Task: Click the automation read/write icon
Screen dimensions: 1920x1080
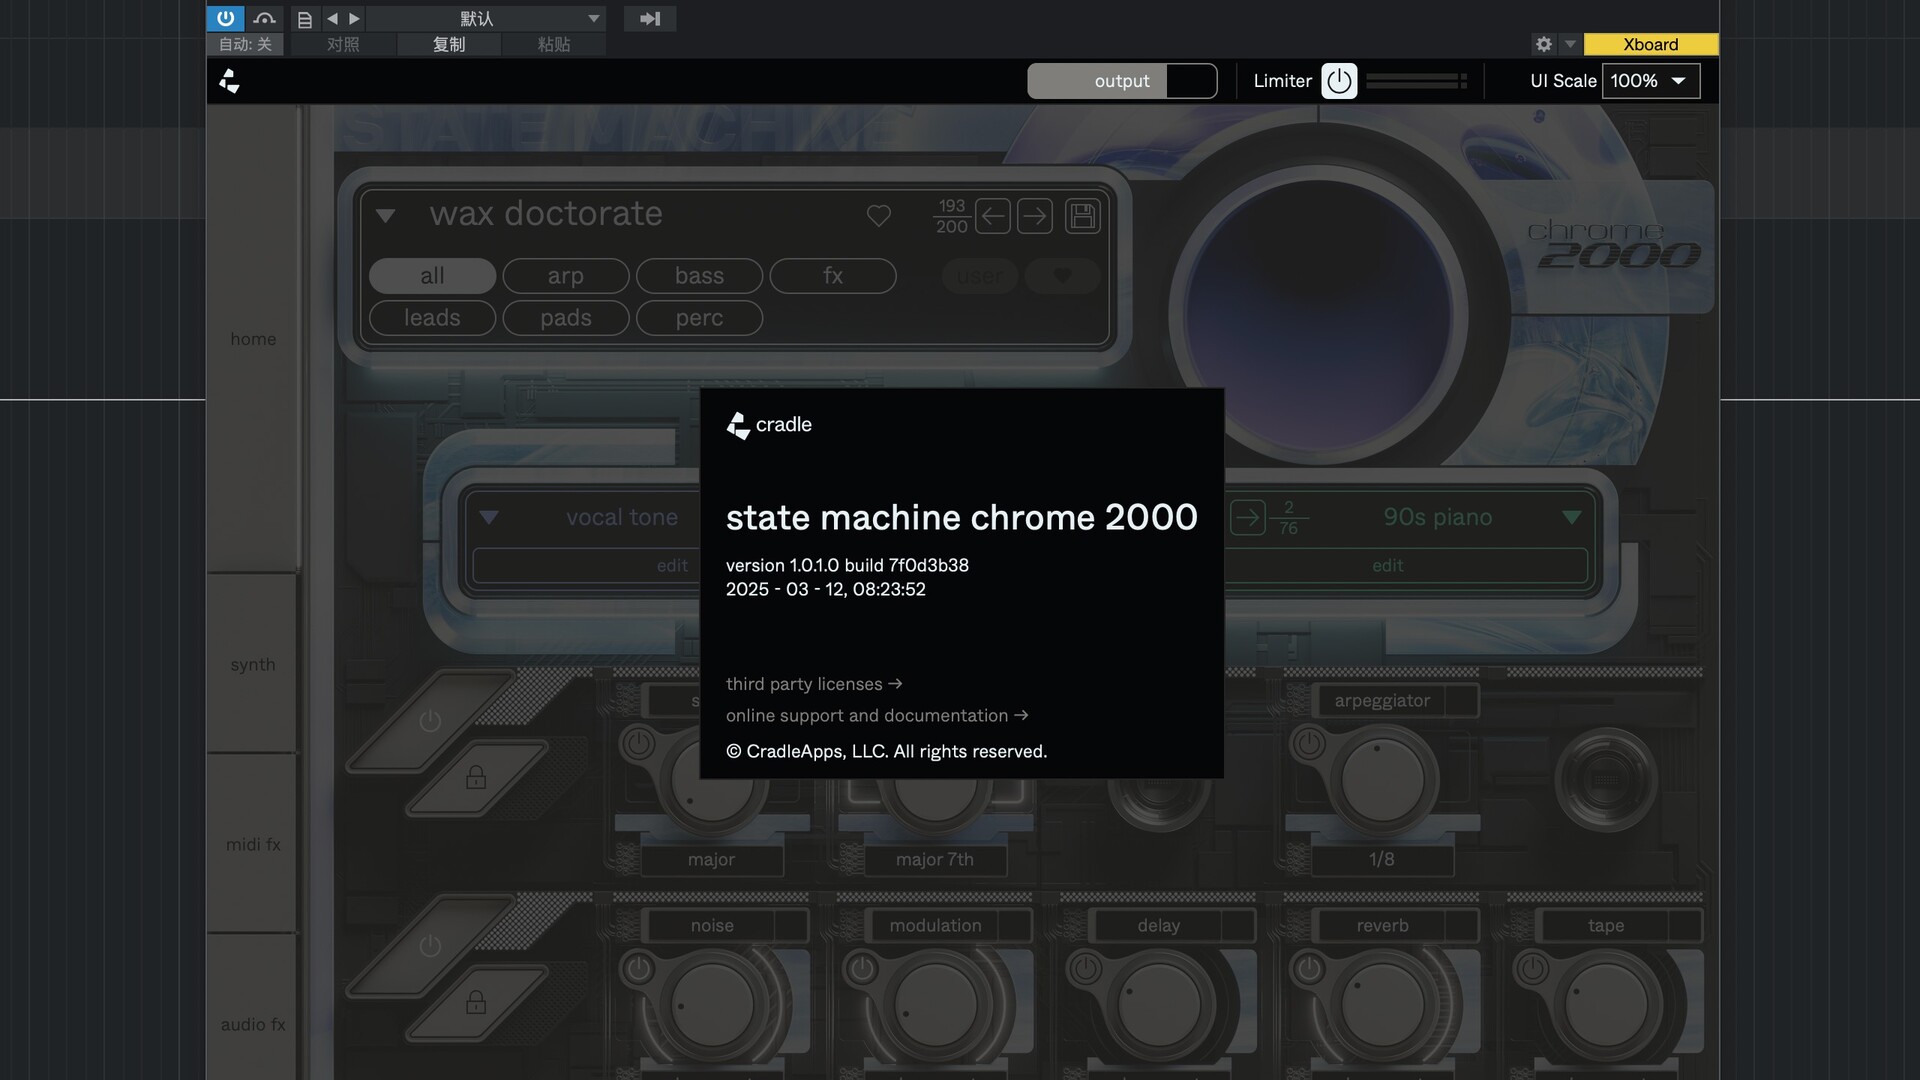Action: point(264,18)
